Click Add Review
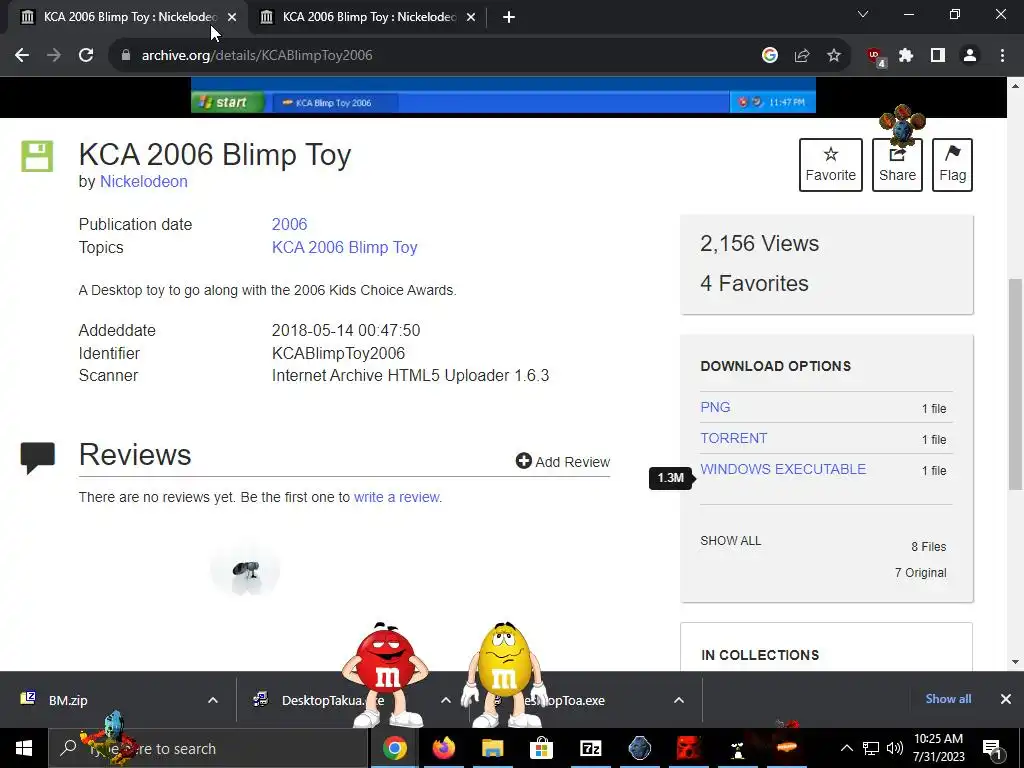This screenshot has height=768, width=1024. coord(563,462)
